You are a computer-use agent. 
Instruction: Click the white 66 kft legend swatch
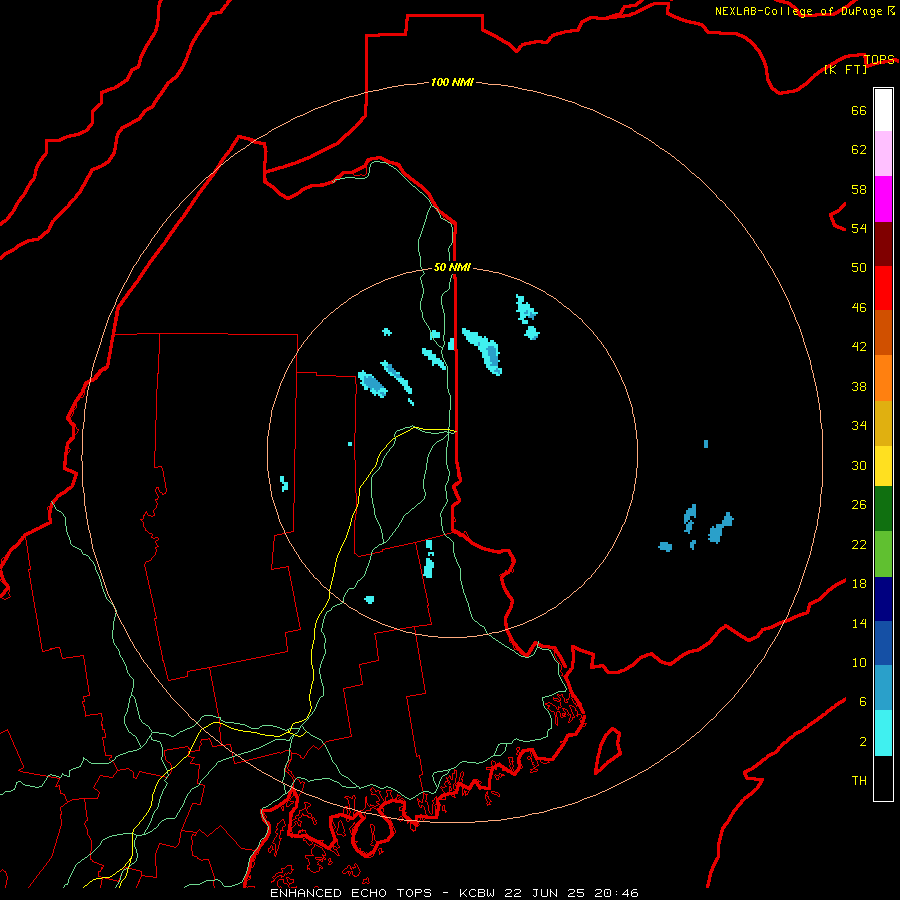[883, 110]
